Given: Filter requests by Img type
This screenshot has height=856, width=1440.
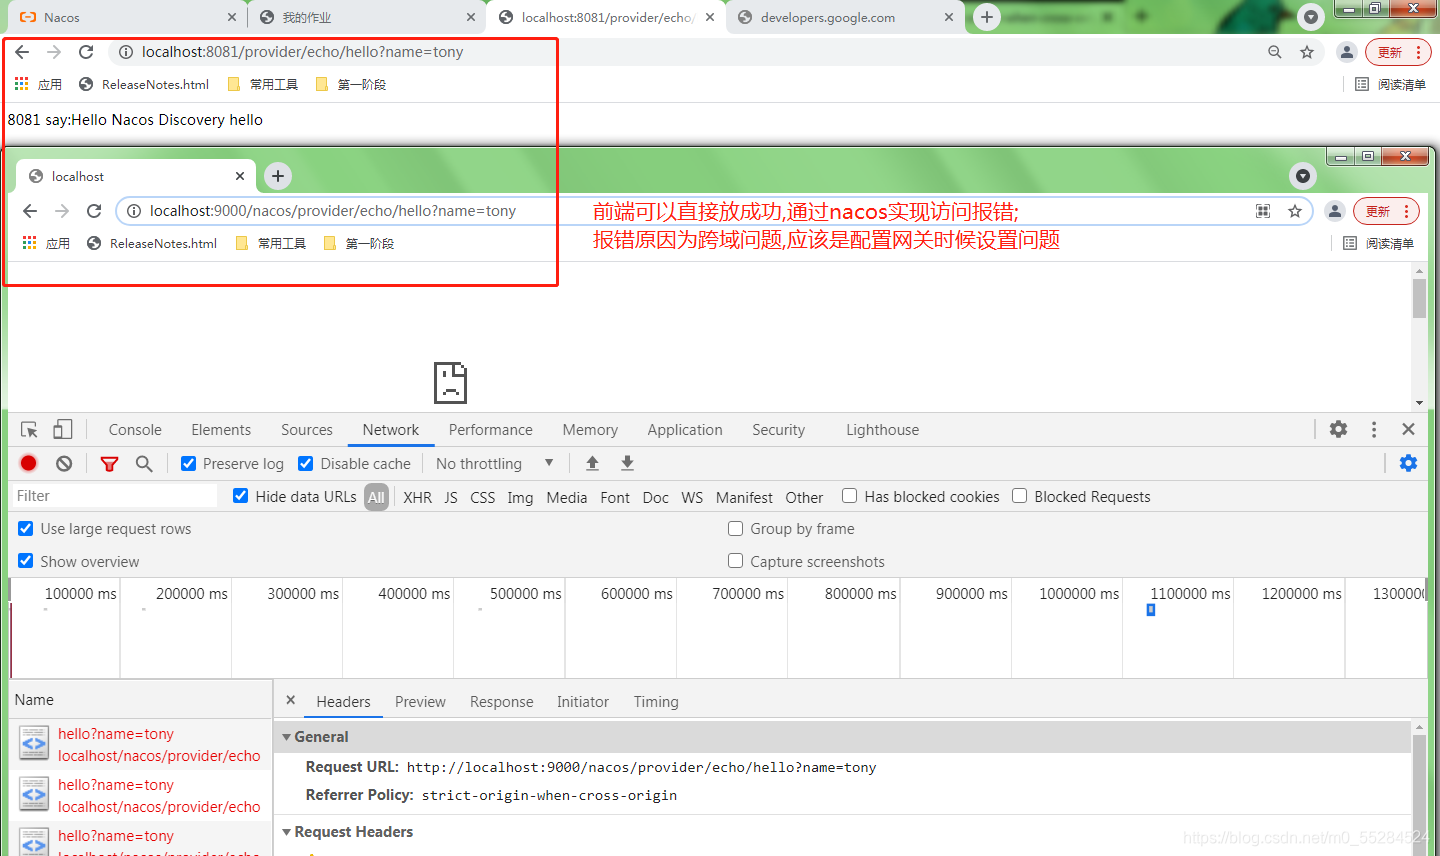Looking at the screenshot, I should pyautogui.click(x=520, y=497).
